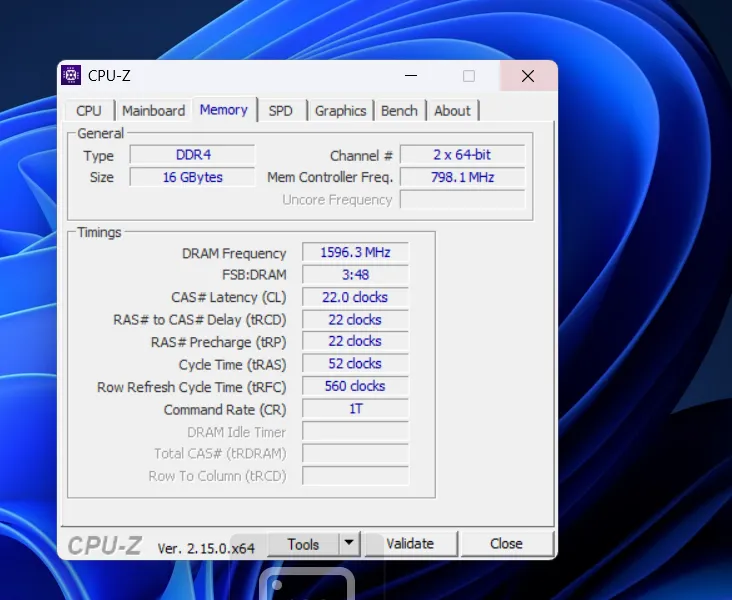This screenshot has height=600, width=732.
Task: Click the empty Uncore Frequency field
Action: pyautogui.click(x=462, y=199)
